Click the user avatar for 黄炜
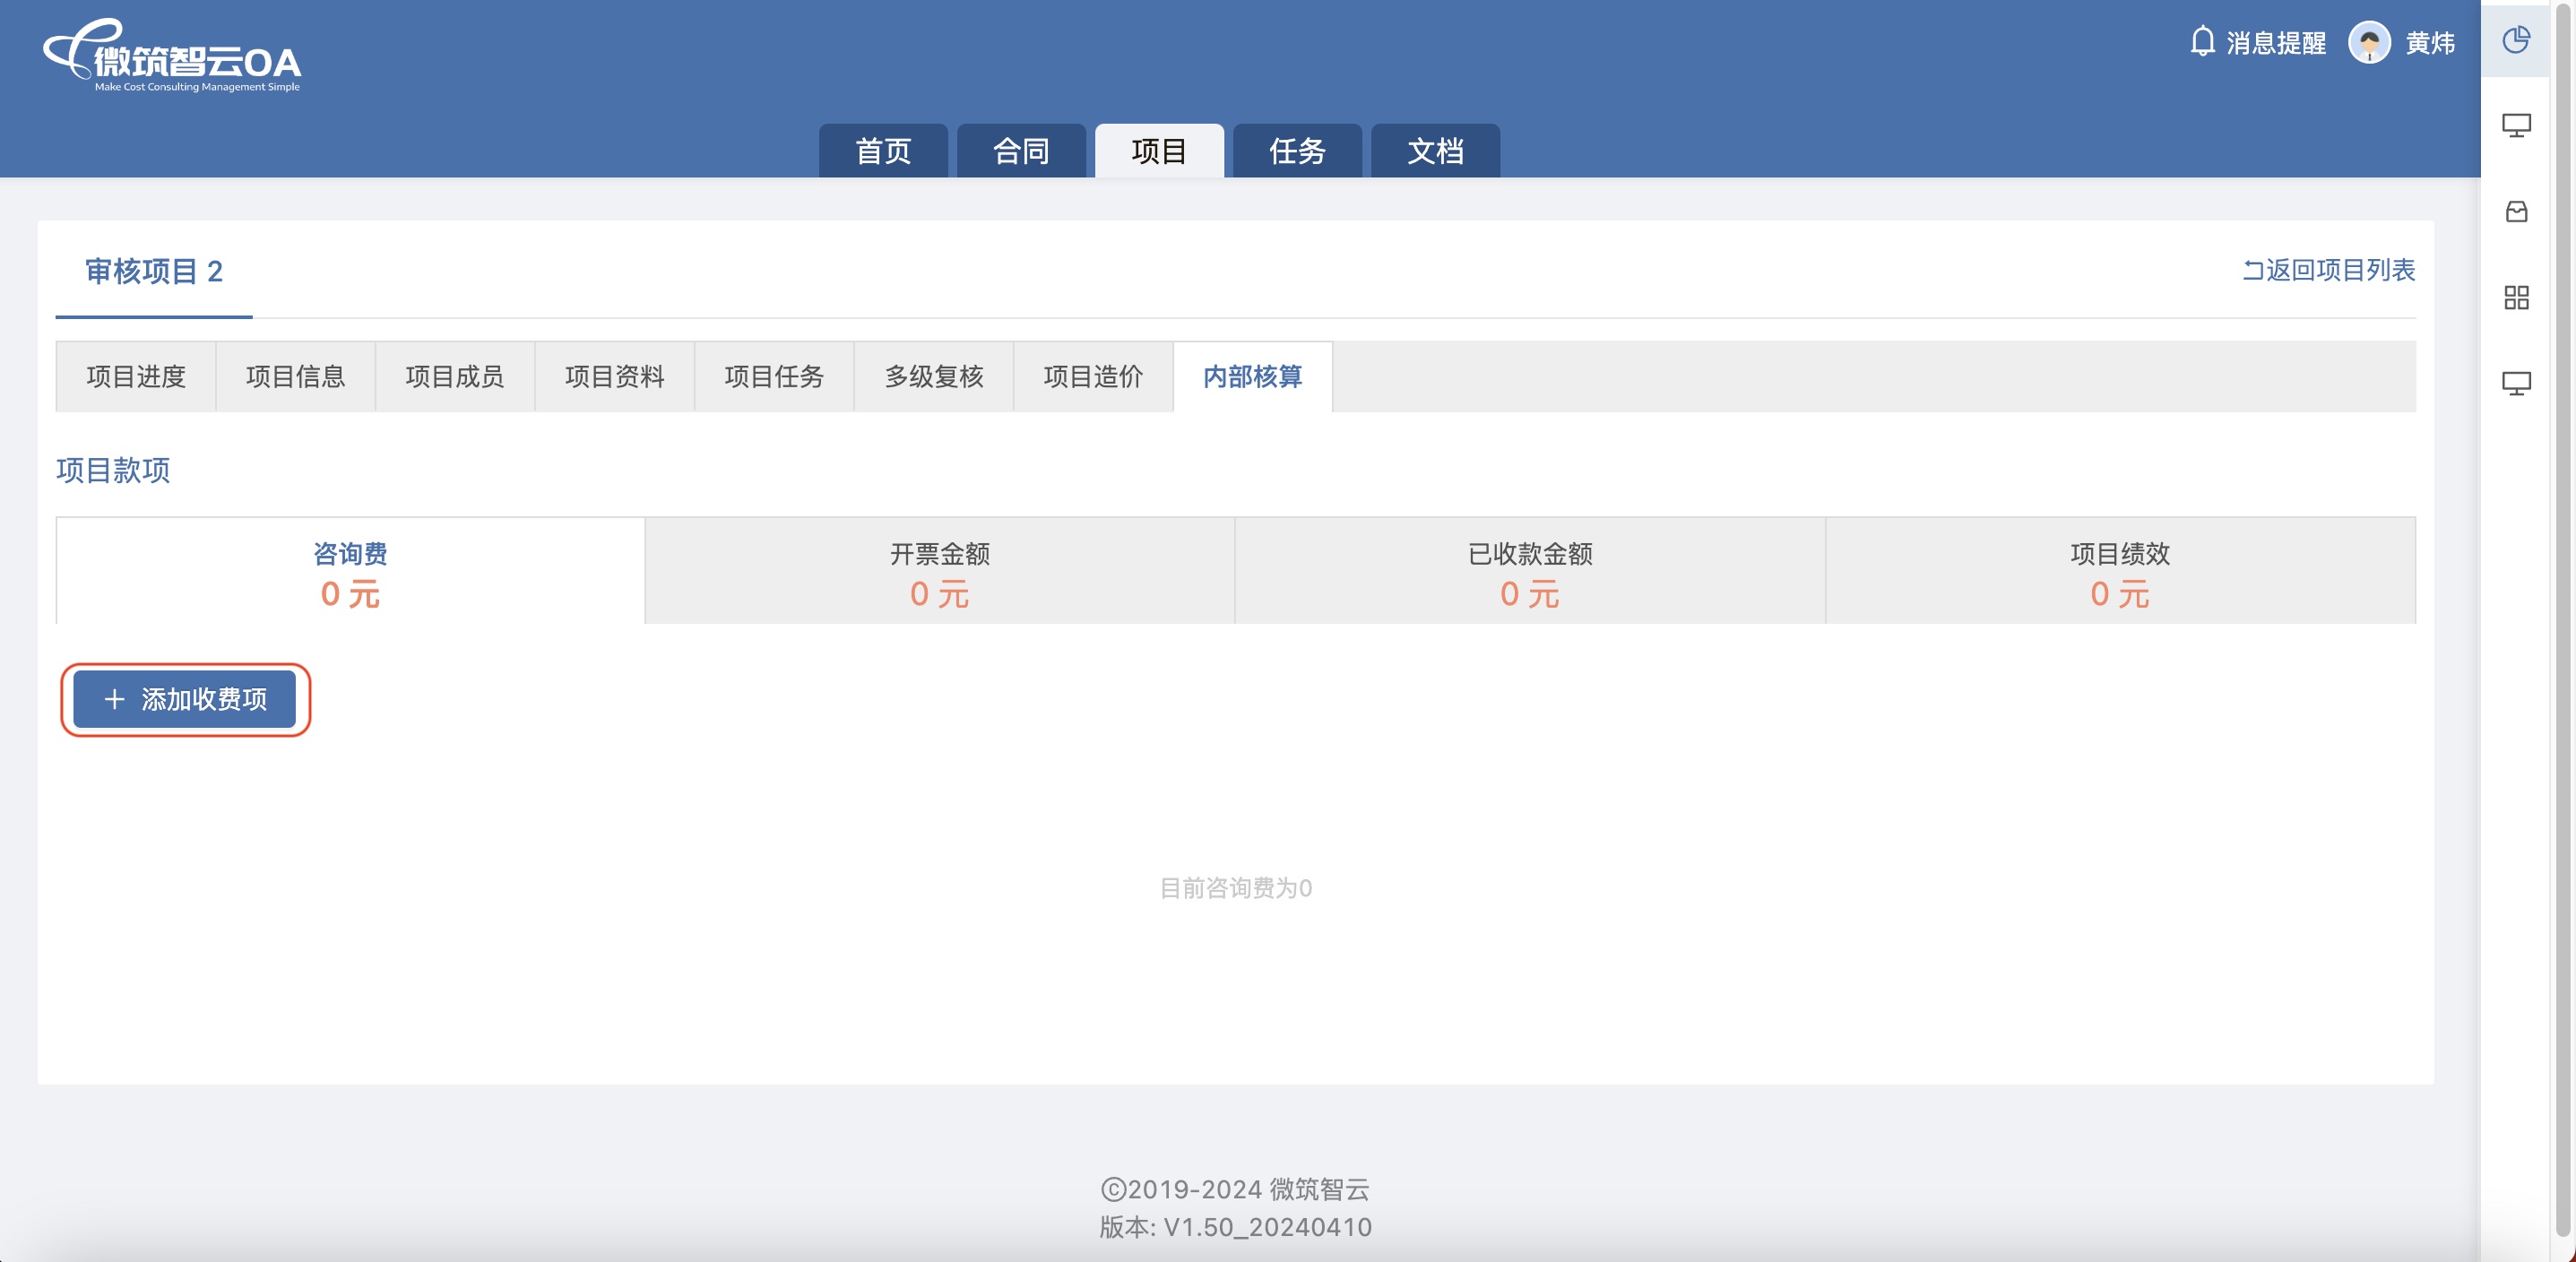Viewport: 2576px width, 1262px height. tap(2368, 42)
